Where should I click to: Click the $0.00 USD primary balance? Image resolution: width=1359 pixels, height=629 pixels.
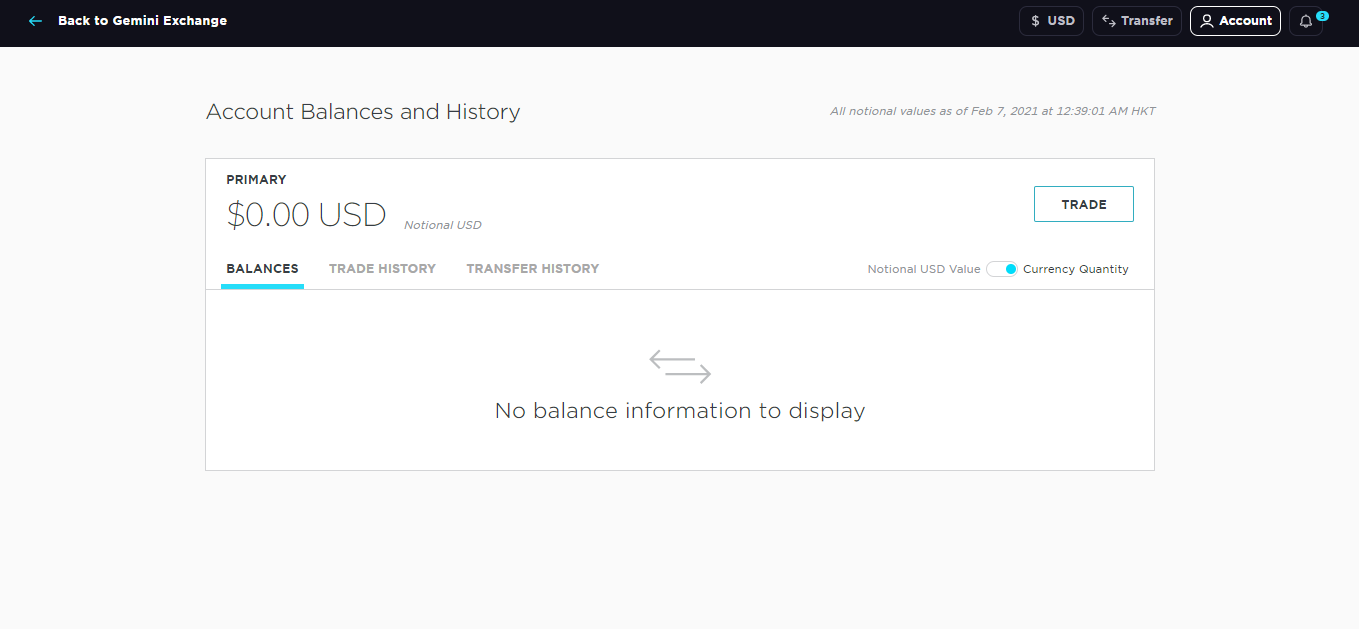tap(306, 215)
